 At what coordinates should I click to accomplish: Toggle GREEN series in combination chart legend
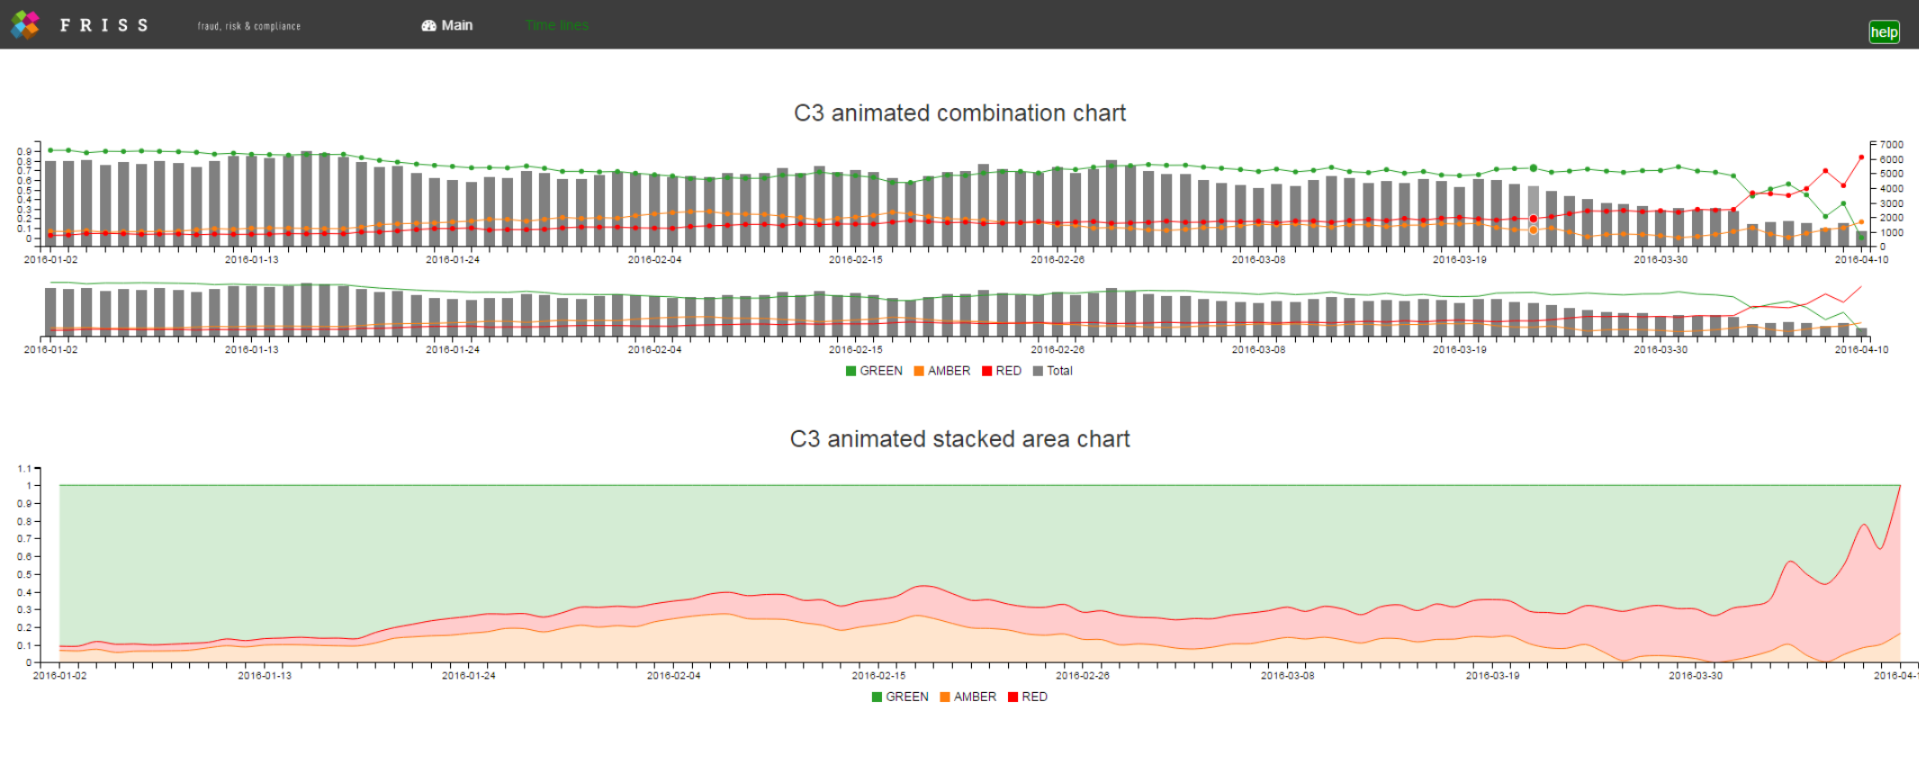[x=874, y=371]
